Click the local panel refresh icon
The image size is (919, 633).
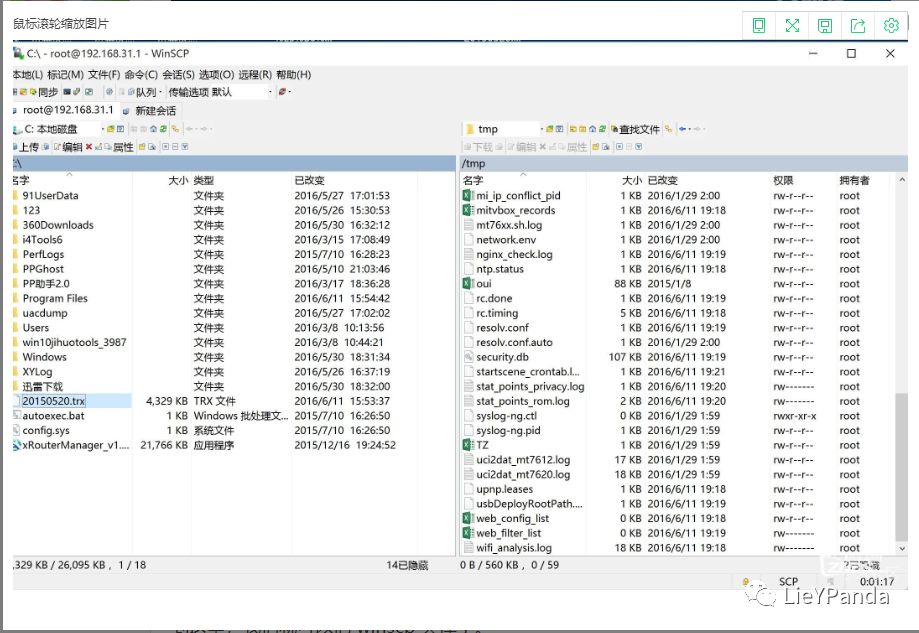click(x=163, y=129)
